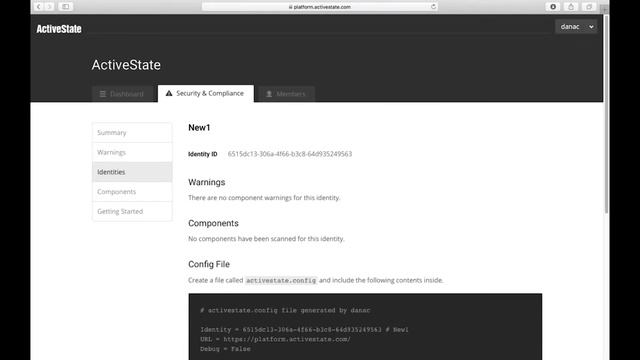Click the 'no component warnings' message
The image size is (640, 360).
264,198
